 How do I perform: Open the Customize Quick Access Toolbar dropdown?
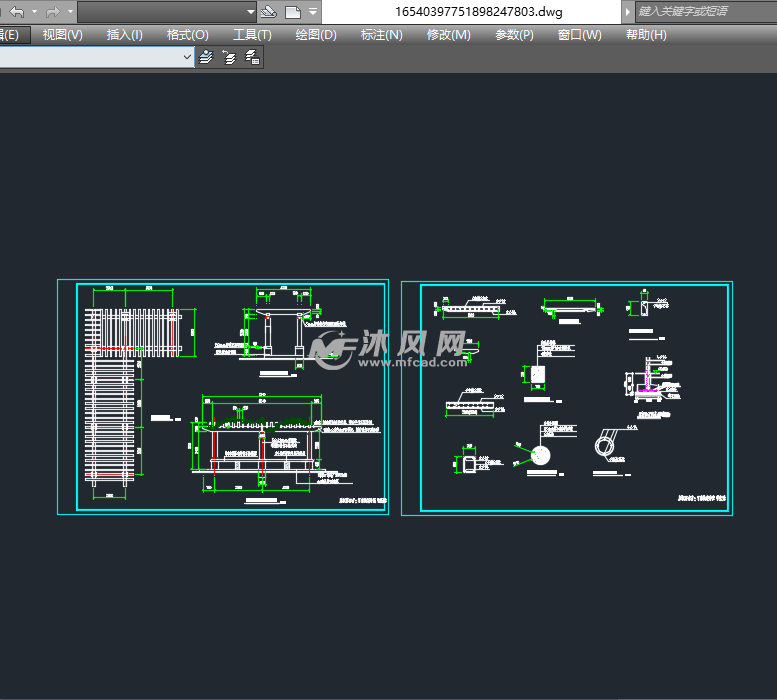pos(314,12)
